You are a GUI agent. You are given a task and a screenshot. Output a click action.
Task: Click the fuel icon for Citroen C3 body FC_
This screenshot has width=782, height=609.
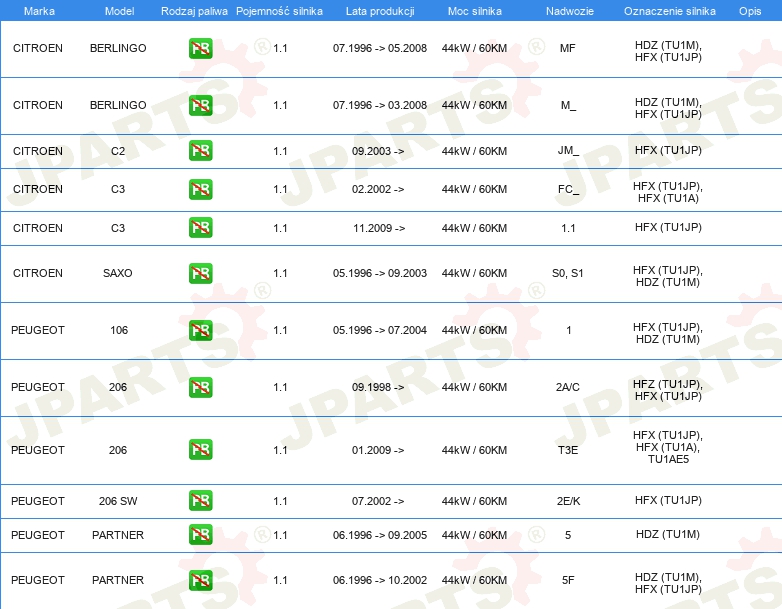pos(200,189)
